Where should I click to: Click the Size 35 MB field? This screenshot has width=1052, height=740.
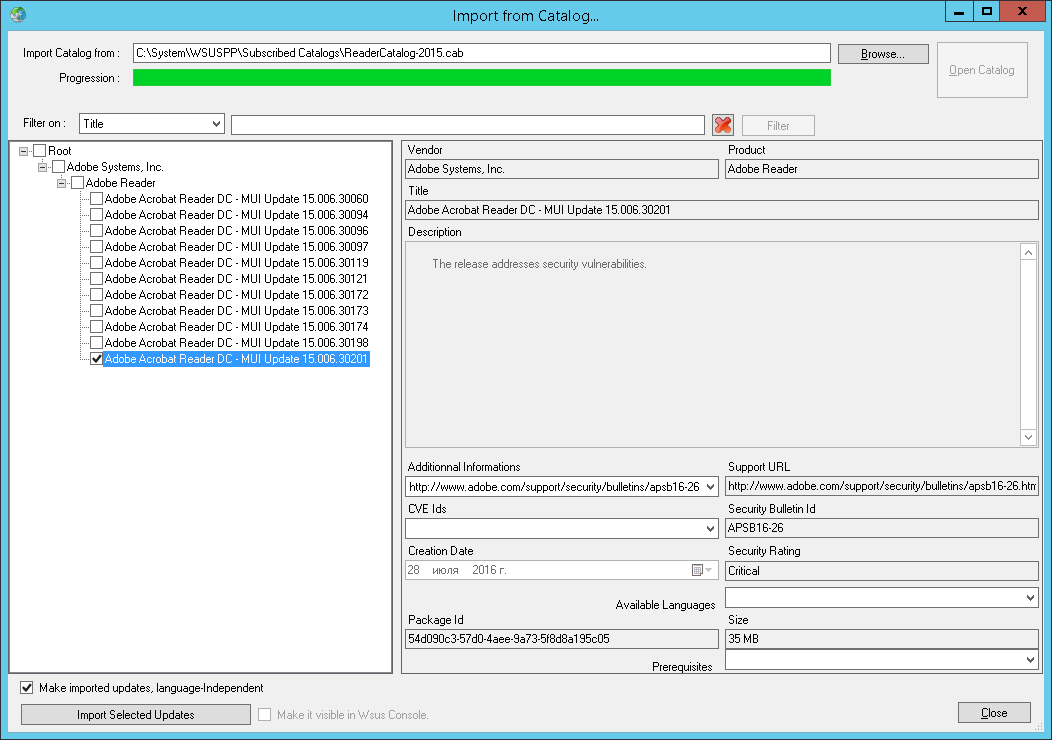click(x=882, y=639)
